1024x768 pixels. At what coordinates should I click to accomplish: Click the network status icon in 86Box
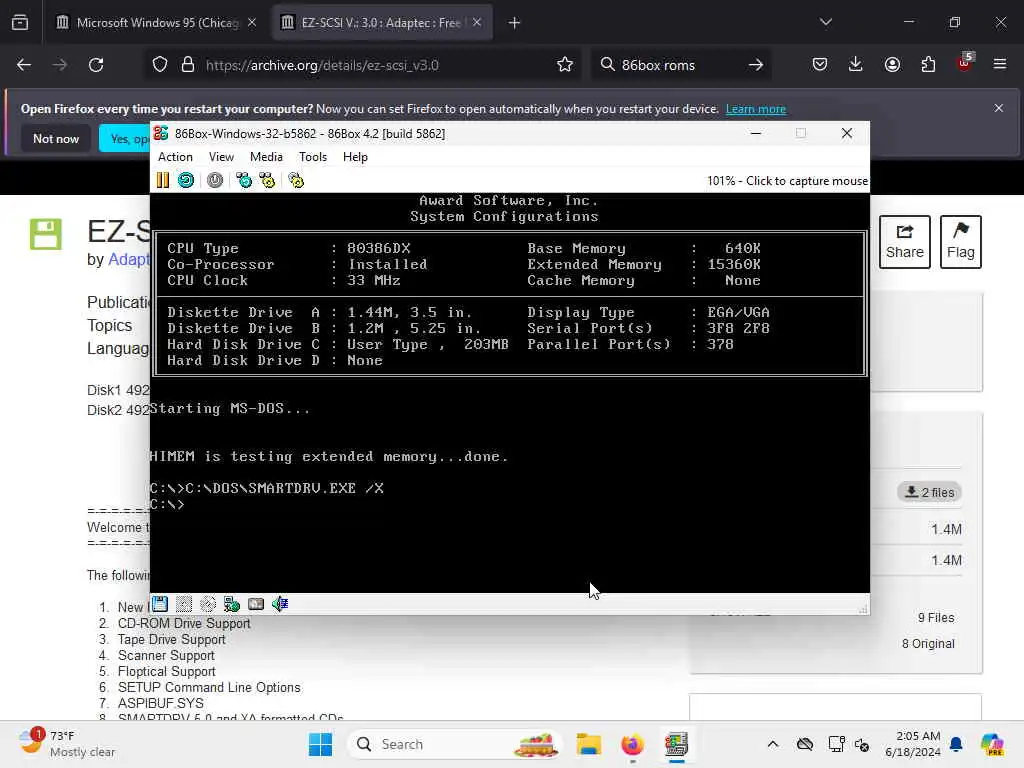[x=232, y=604]
